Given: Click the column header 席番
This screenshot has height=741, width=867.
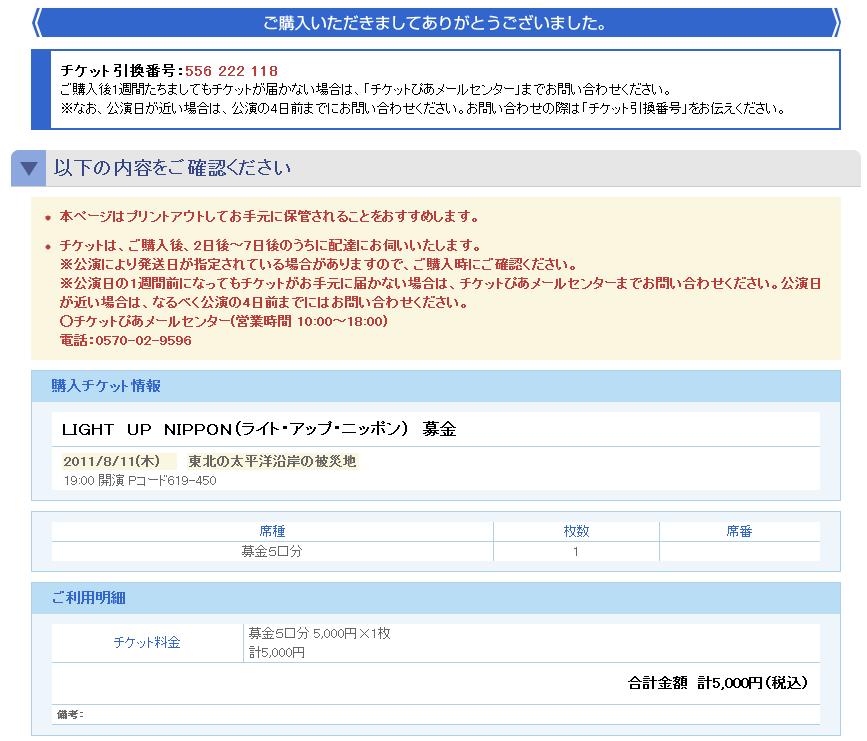Looking at the screenshot, I should click(739, 531).
